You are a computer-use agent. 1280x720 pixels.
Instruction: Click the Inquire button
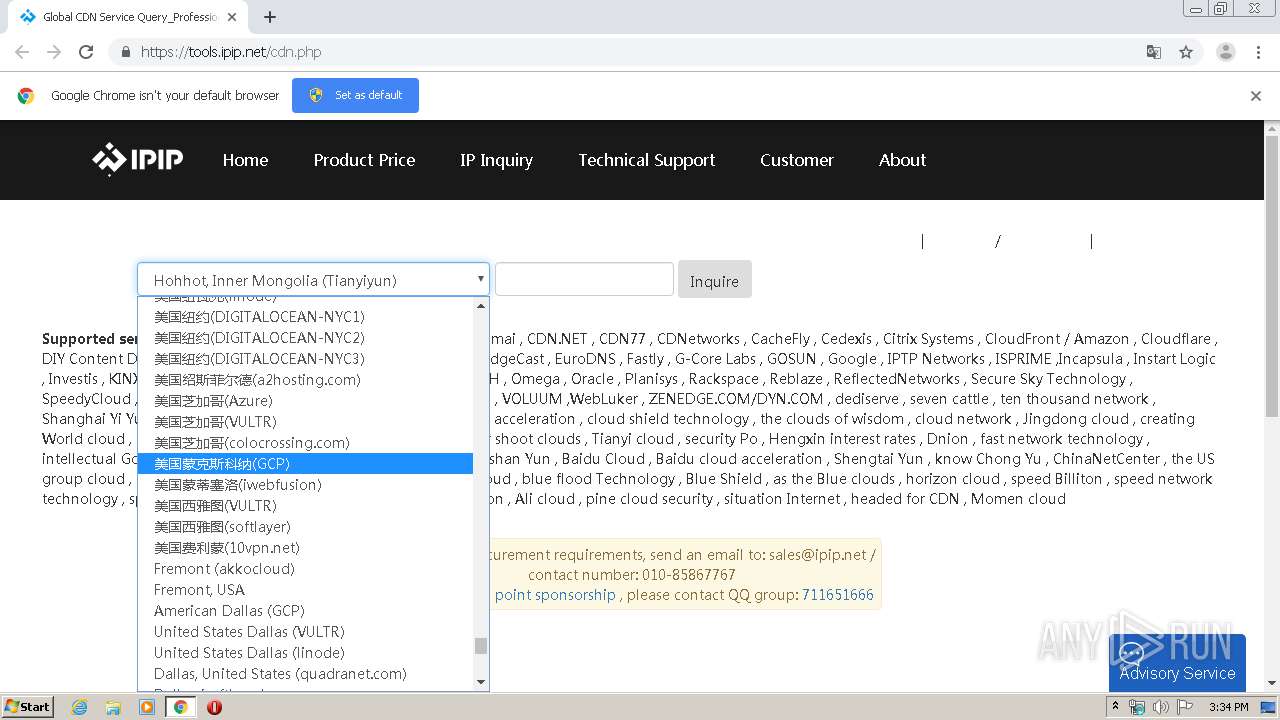click(x=714, y=281)
